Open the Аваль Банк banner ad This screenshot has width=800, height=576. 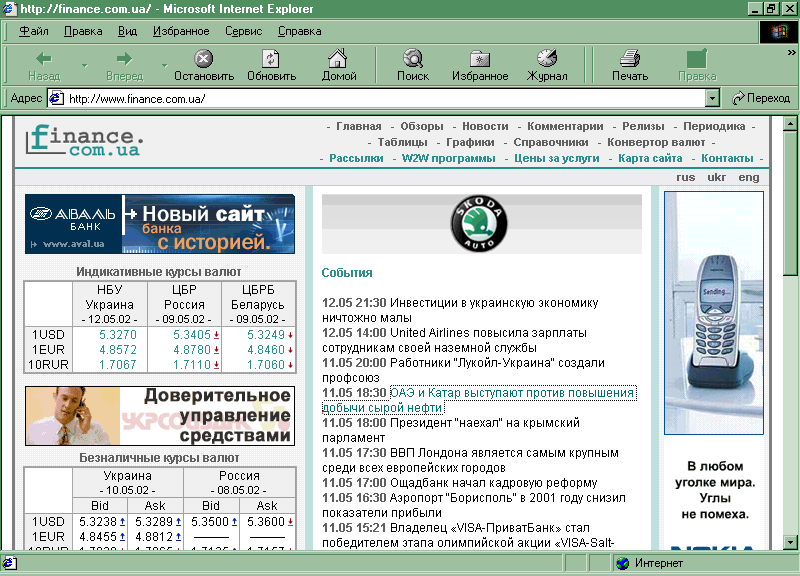pyautogui.click(x=160, y=224)
